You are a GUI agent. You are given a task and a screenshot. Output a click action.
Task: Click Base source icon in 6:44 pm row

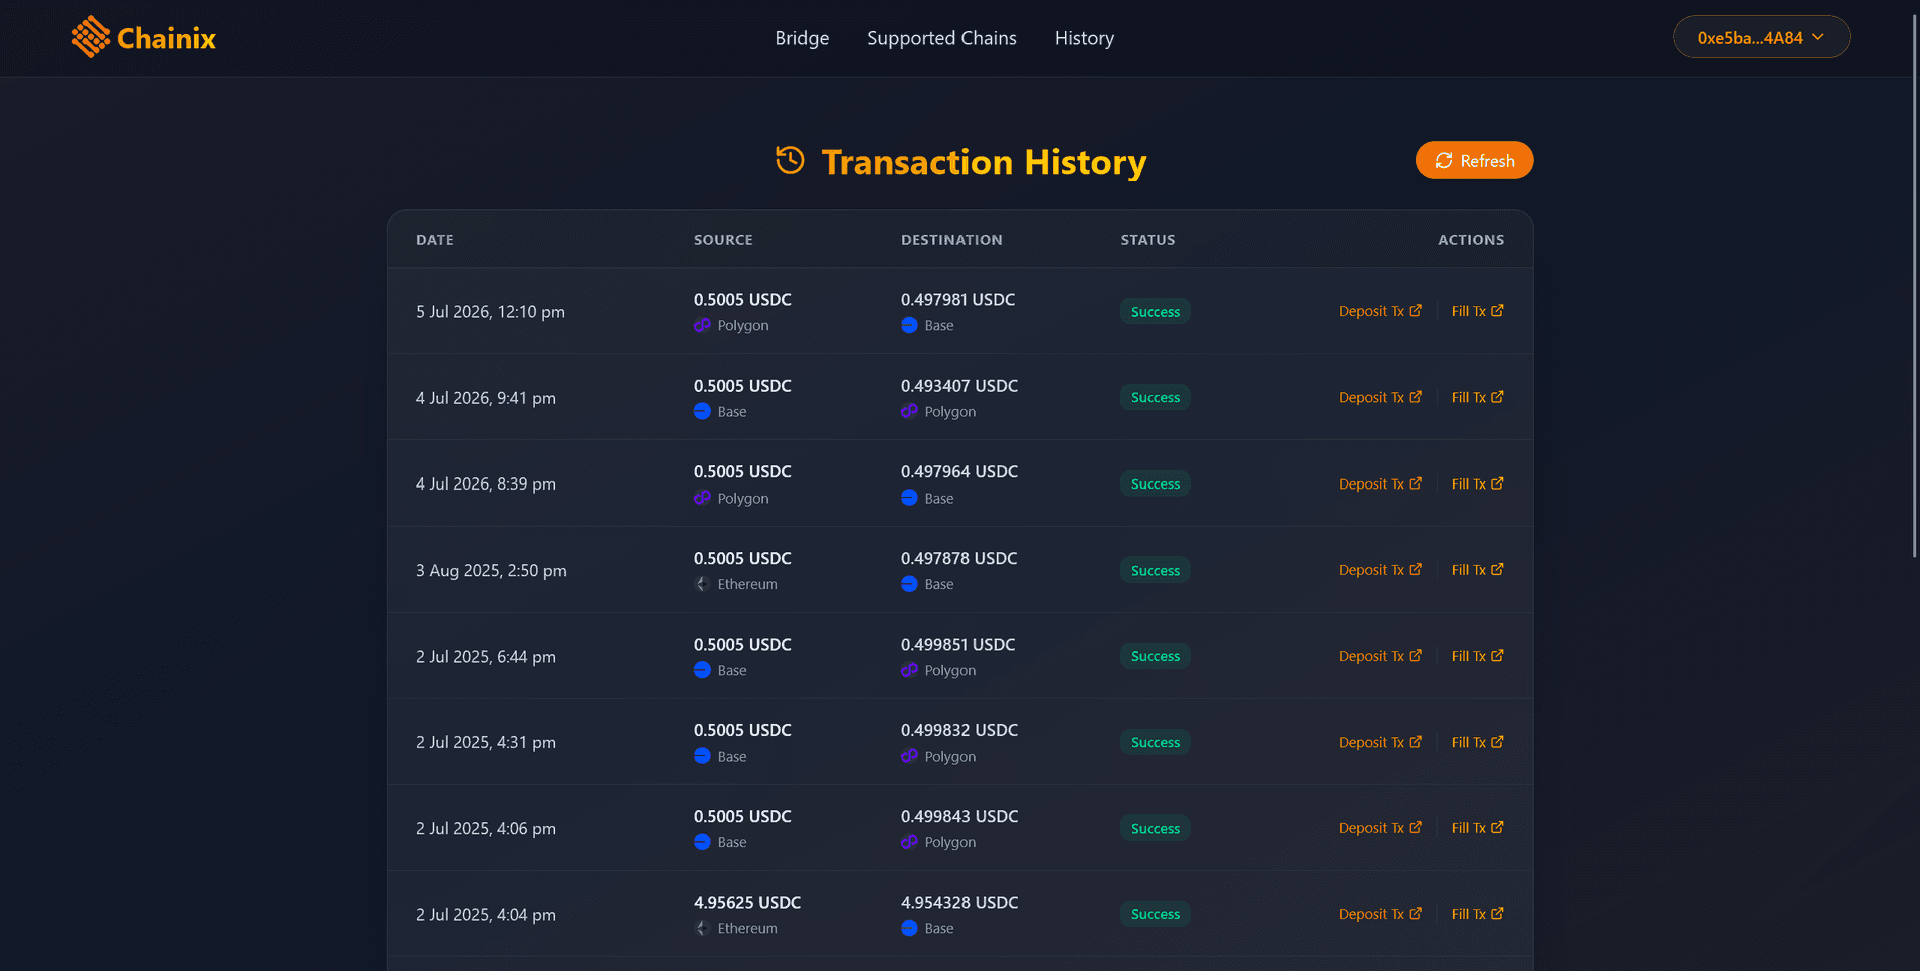coord(702,670)
